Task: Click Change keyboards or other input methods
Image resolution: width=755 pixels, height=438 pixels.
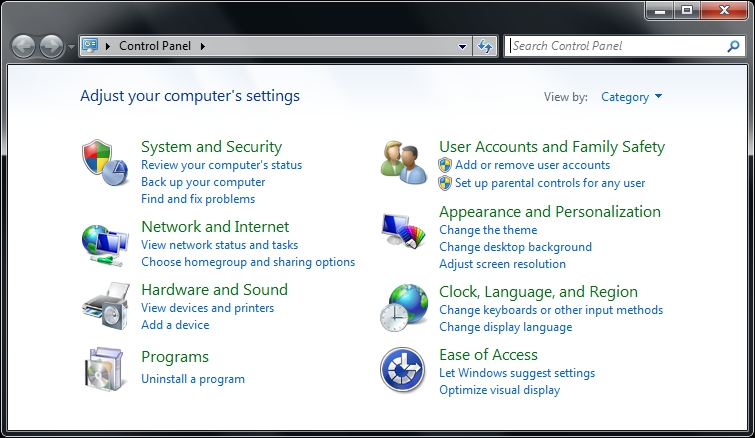Action: (551, 310)
